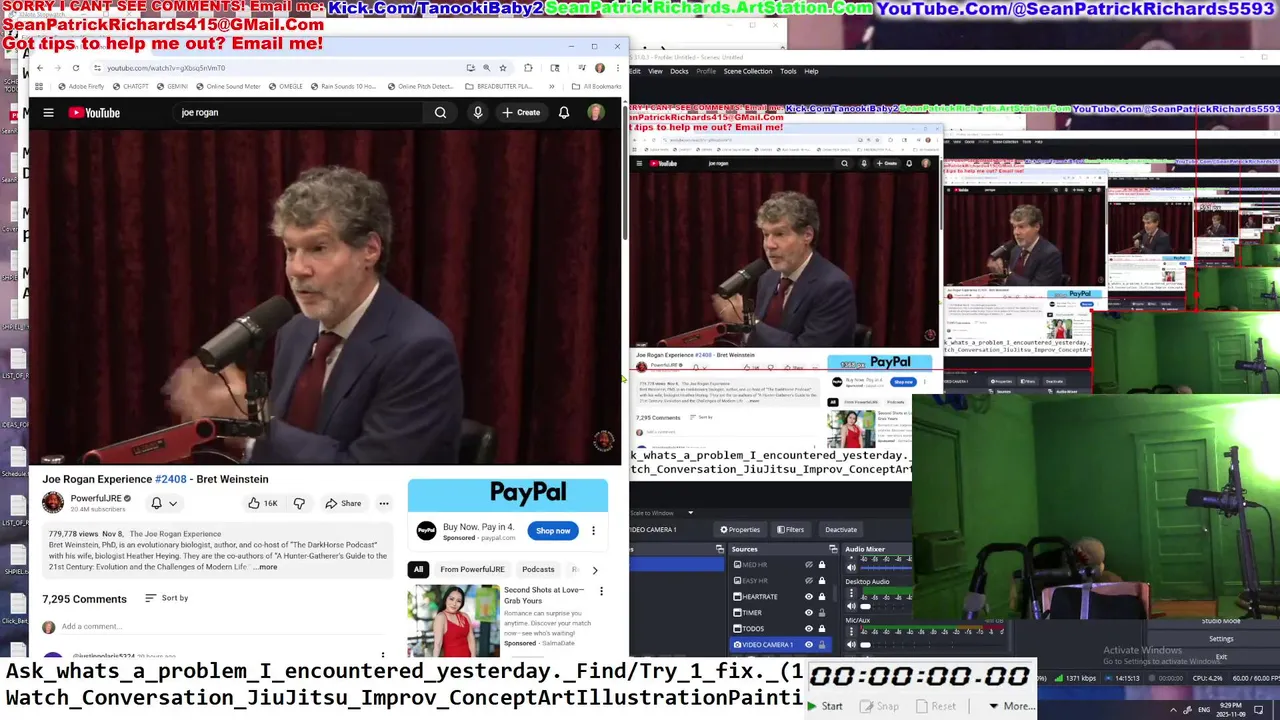
Task: Click the Create button on YouTube
Action: pyautogui.click(x=521, y=113)
